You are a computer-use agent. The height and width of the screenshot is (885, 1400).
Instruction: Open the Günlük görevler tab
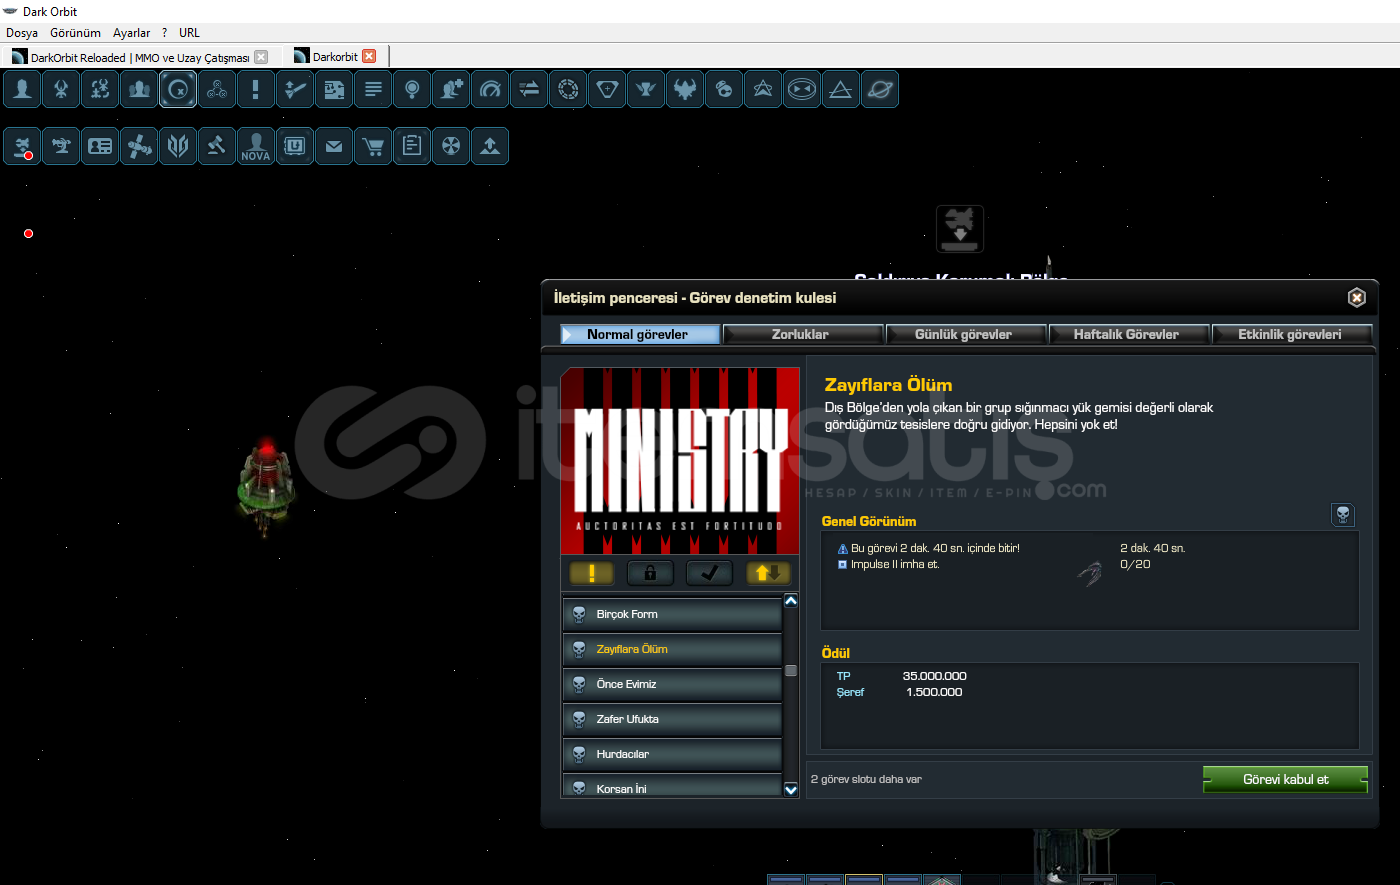[x=966, y=334]
